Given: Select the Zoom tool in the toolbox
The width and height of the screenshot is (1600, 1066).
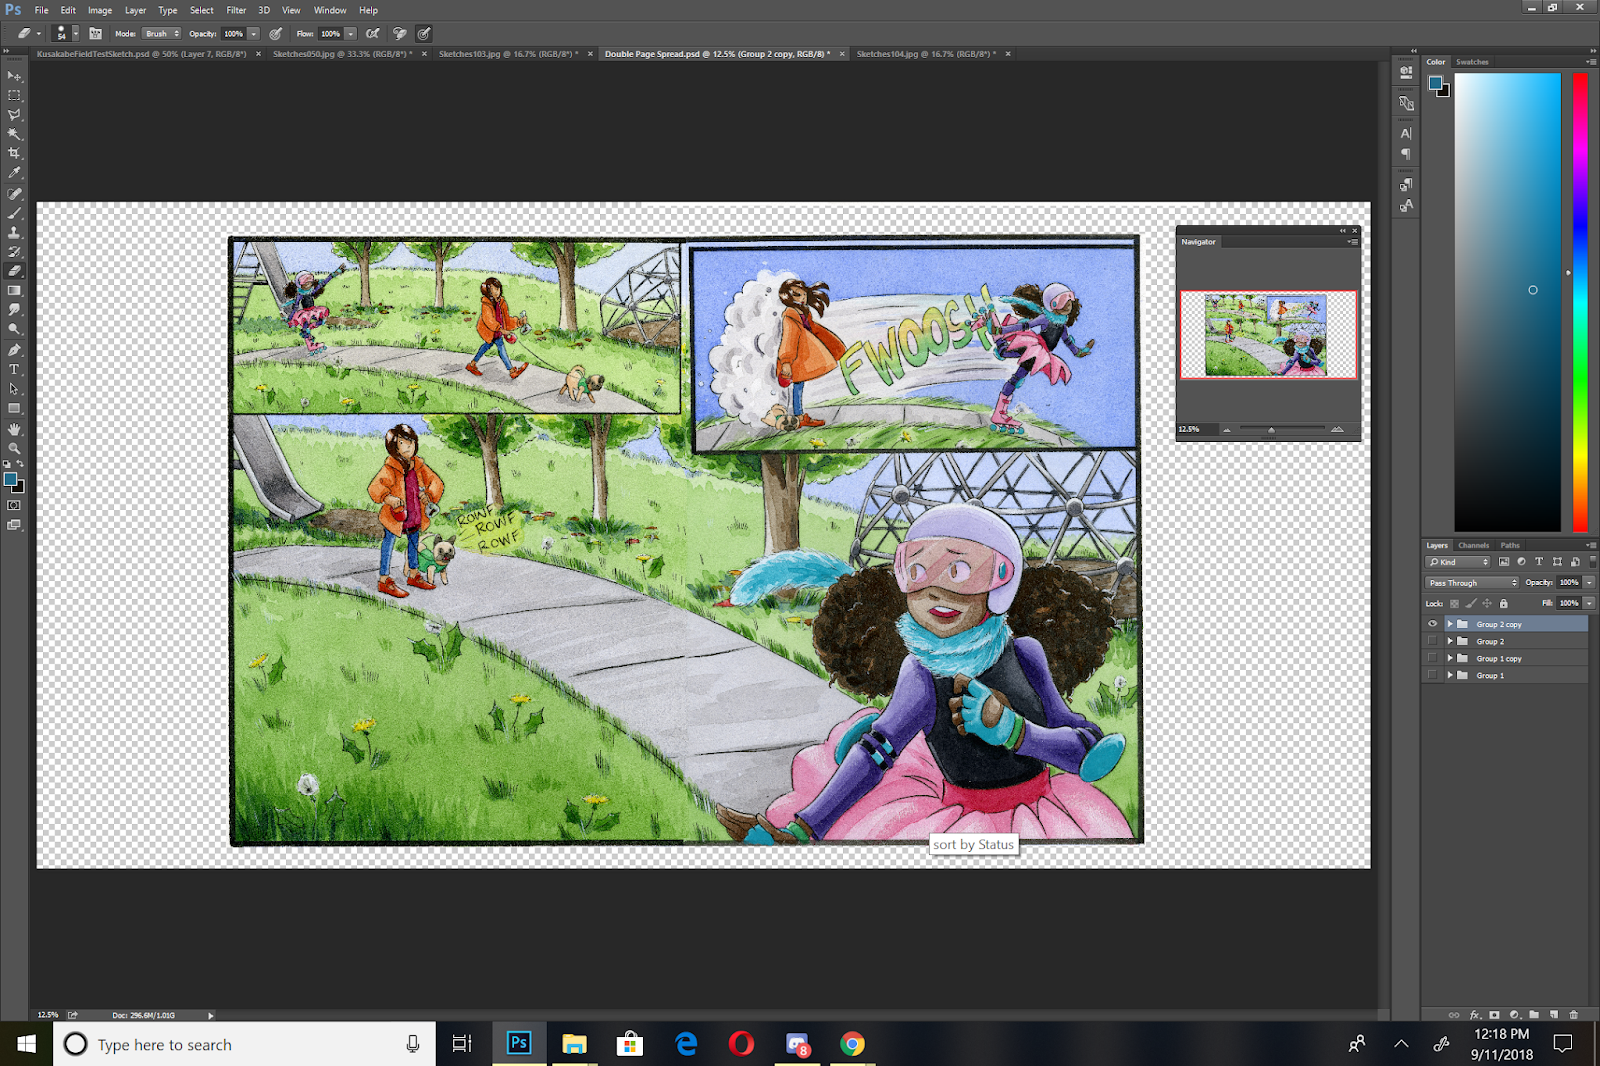Looking at the screenshot, I should 14,449.
